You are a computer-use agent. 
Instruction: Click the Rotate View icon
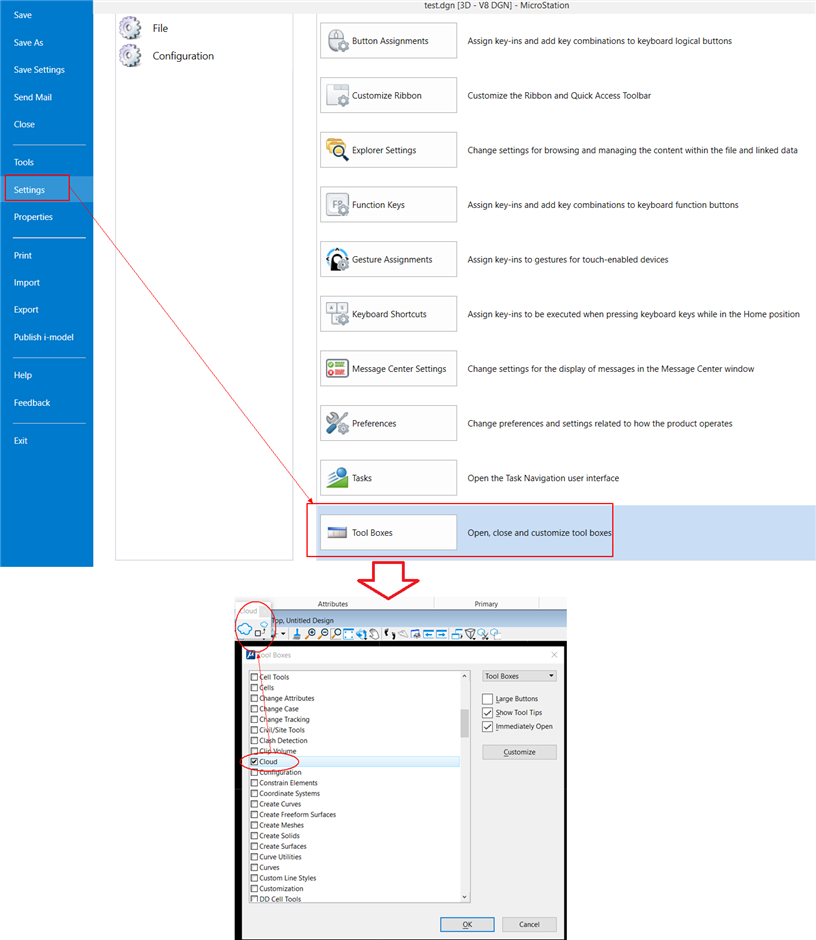361,634
